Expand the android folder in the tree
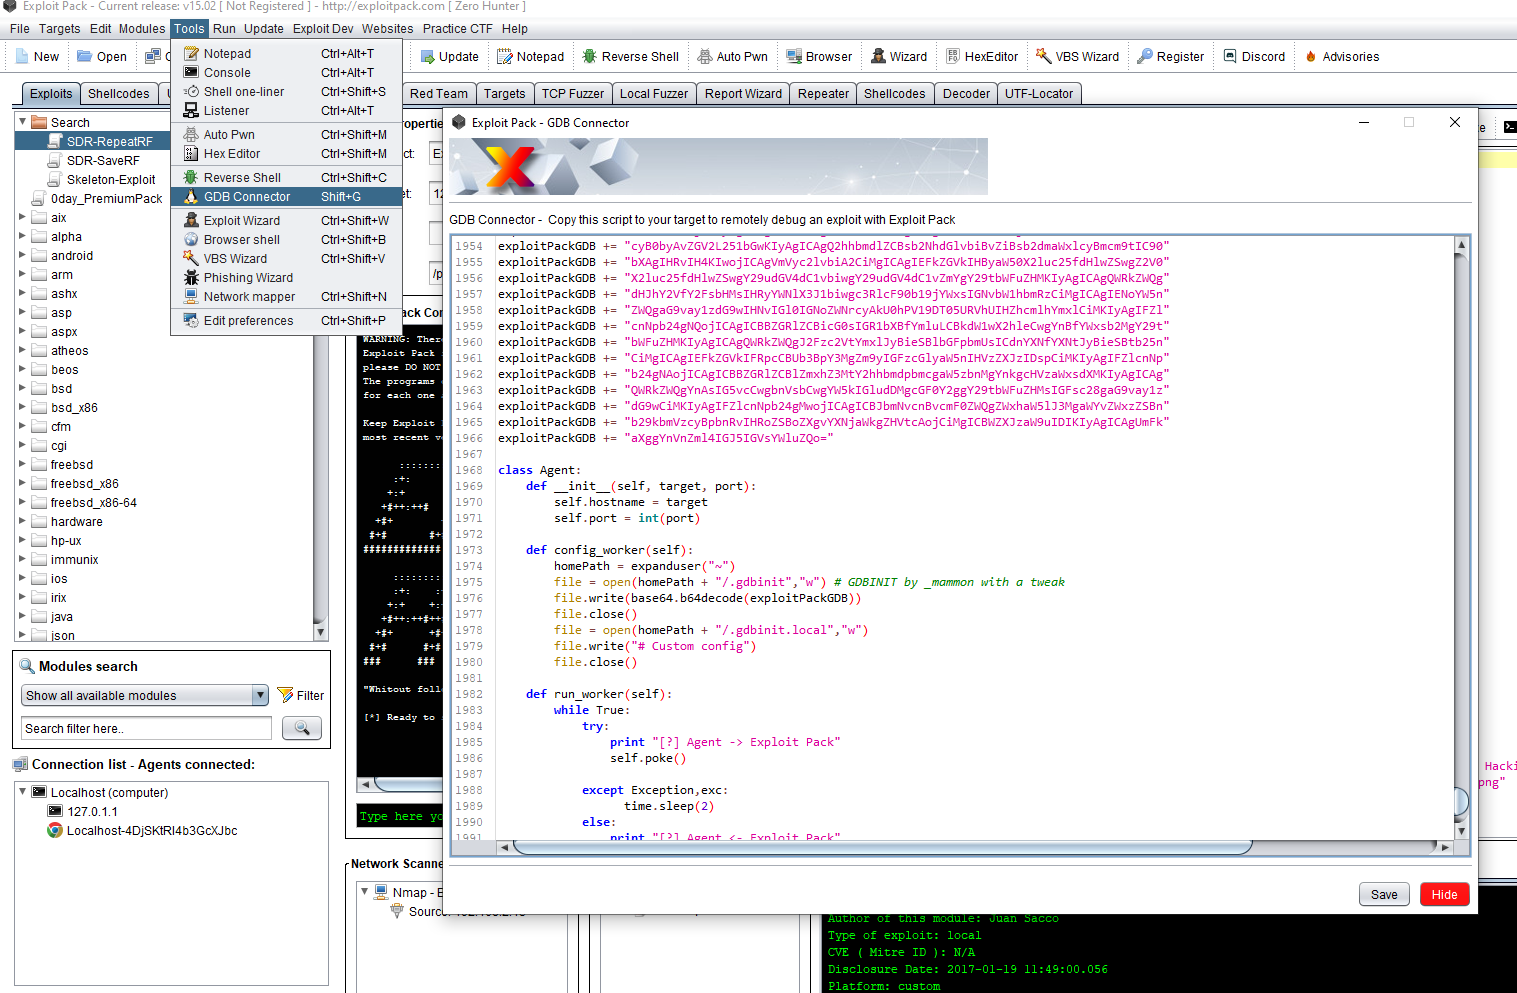 point(23,255)
